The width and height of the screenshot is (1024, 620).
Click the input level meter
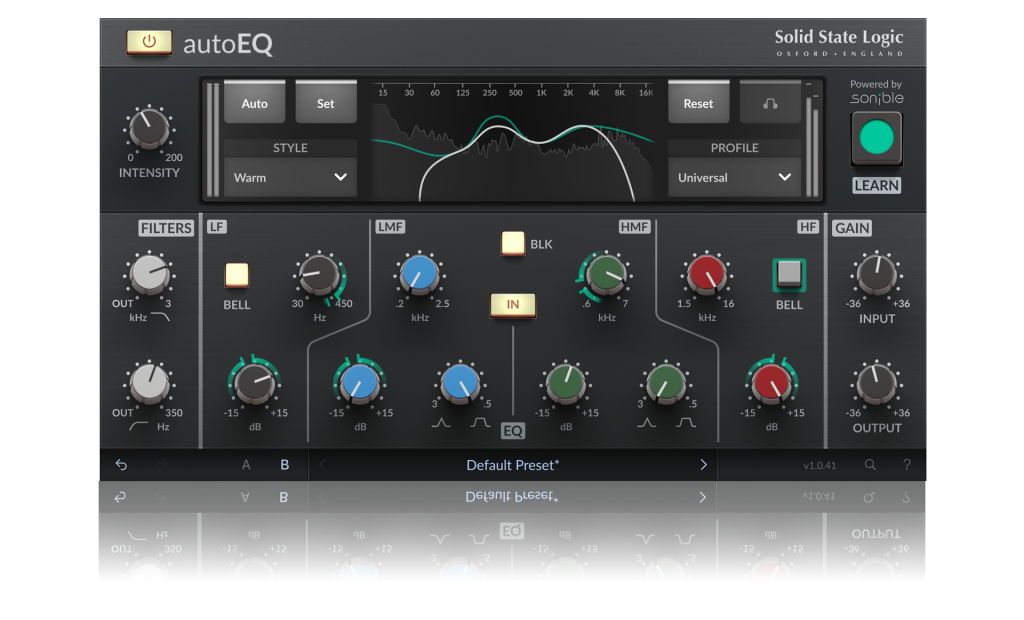pos(213,140)
